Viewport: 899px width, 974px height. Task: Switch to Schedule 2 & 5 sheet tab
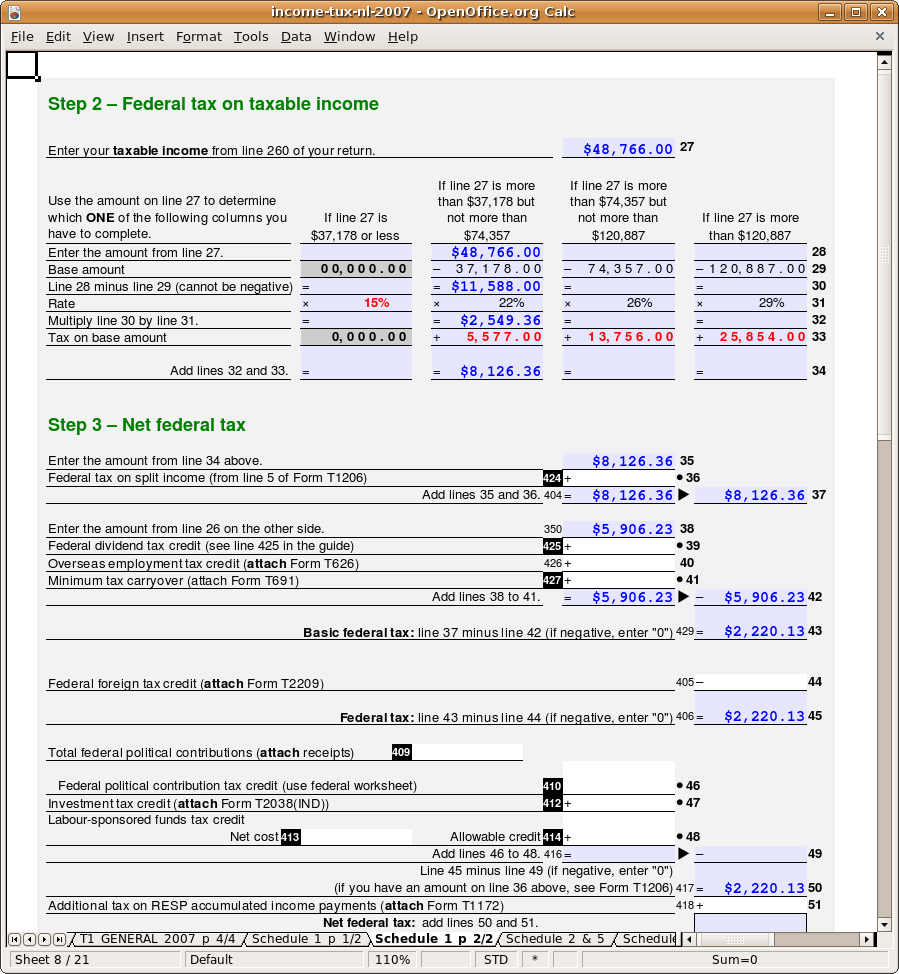555,939
